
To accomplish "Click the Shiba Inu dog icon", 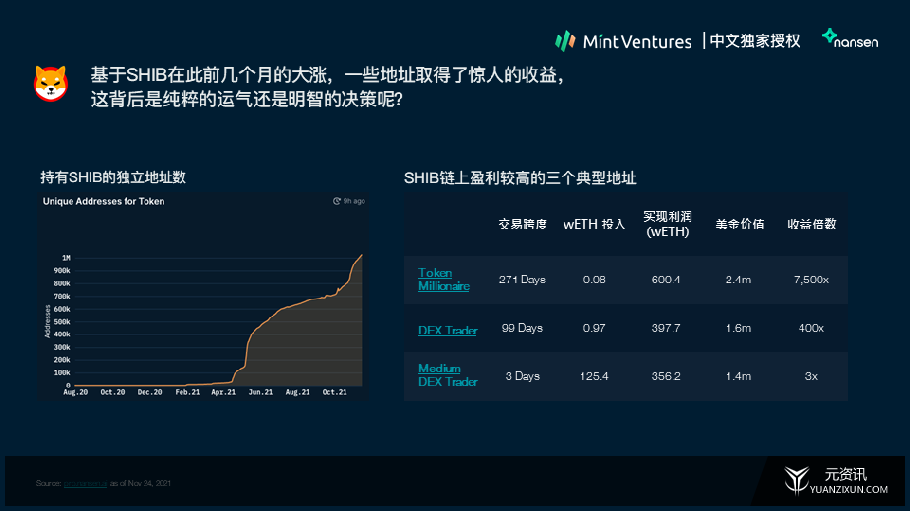I will [x=51, y=84].
